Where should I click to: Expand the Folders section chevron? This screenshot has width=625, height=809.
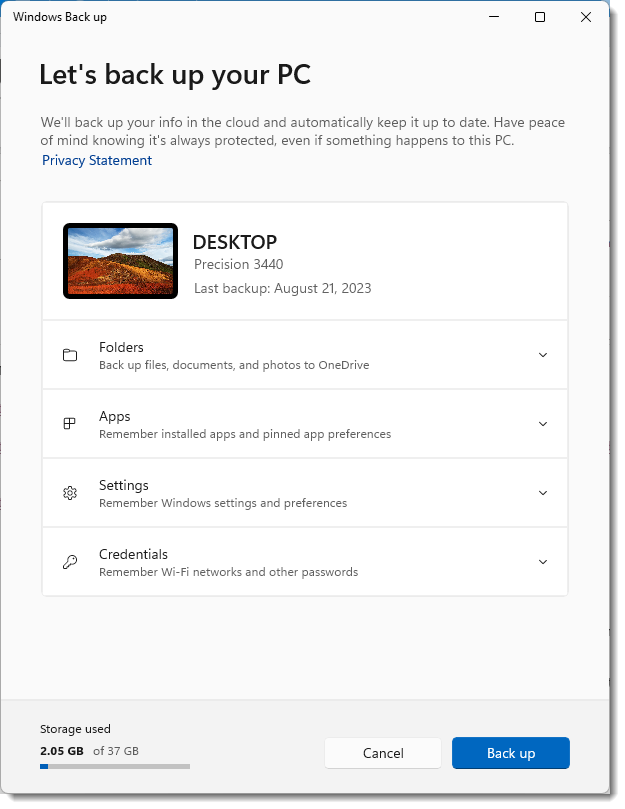543,355
